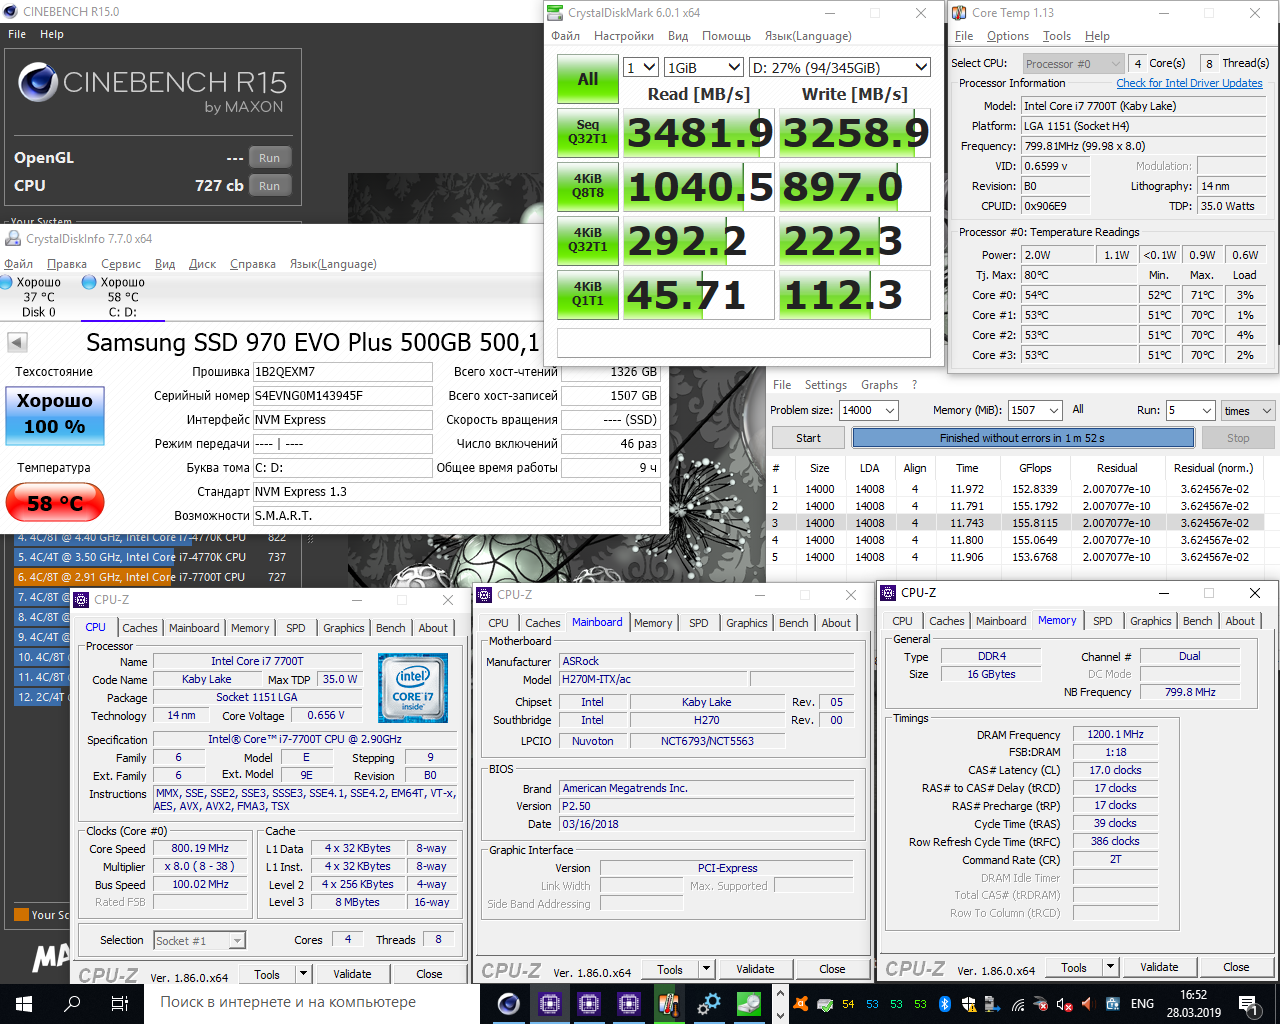Expand the Memory (MiB) dropdown showing 1507
Screen dimensions: 1280x1024
(x=1035, y=410)
